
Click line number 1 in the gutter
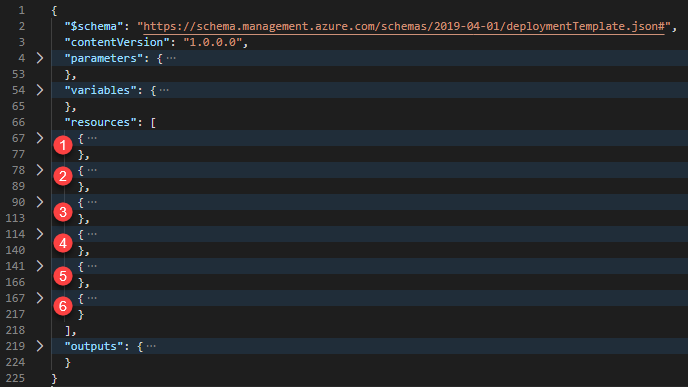coord(22,10)
